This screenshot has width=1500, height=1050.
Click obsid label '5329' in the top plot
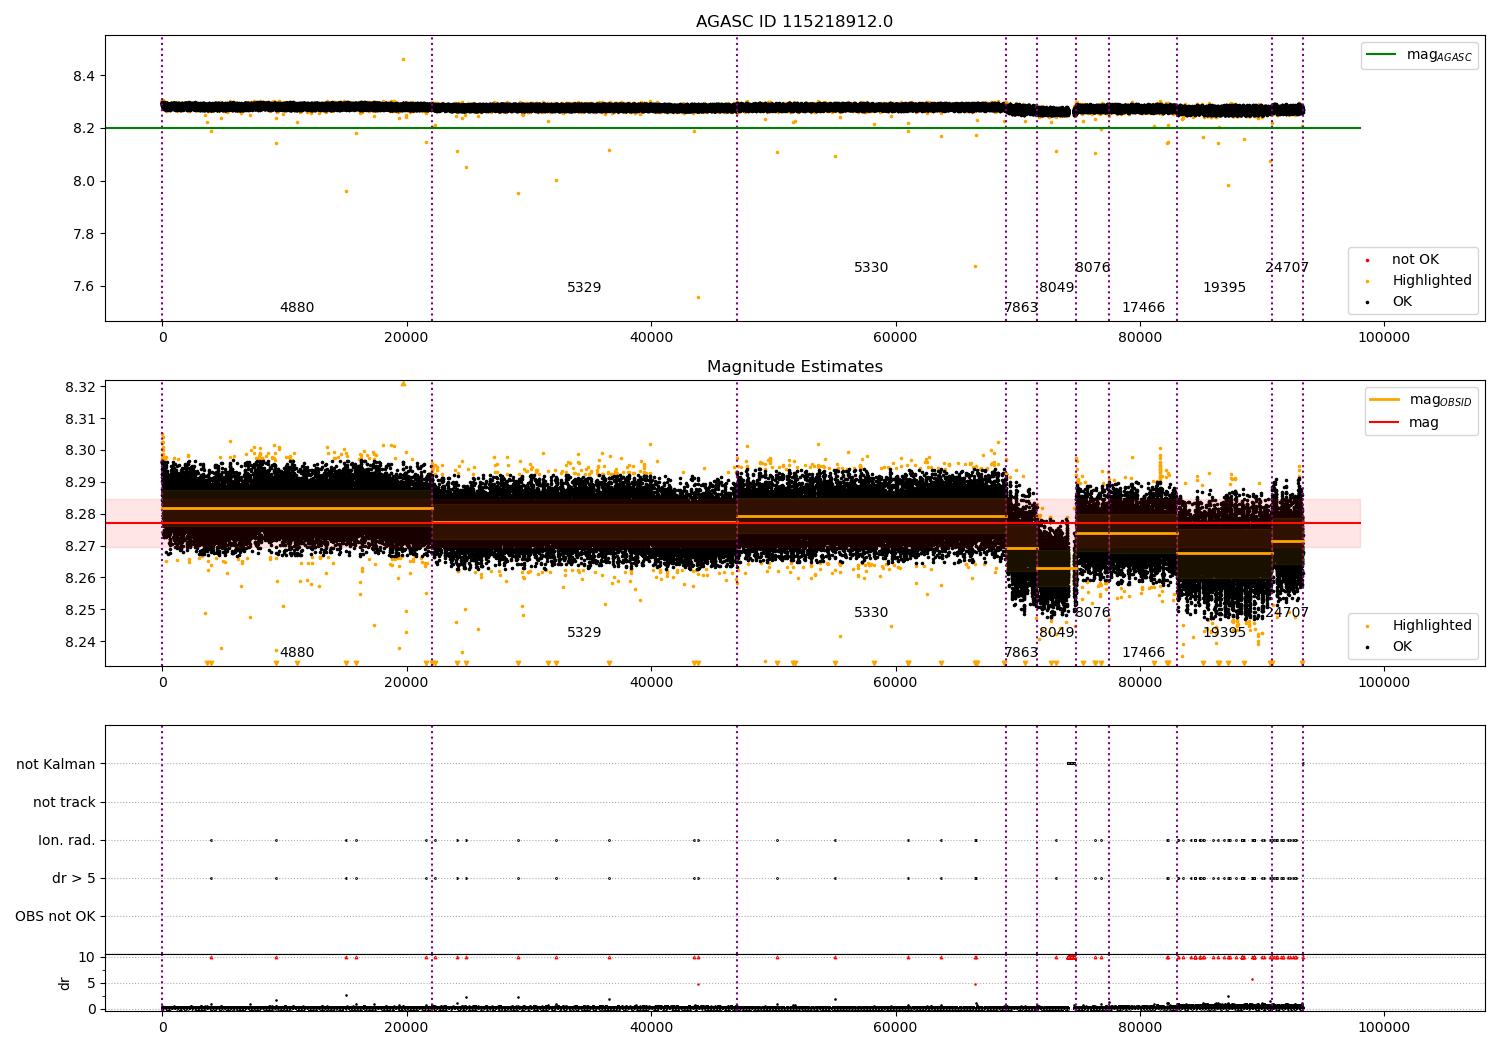pyautogui.click(x=584, y=288)
